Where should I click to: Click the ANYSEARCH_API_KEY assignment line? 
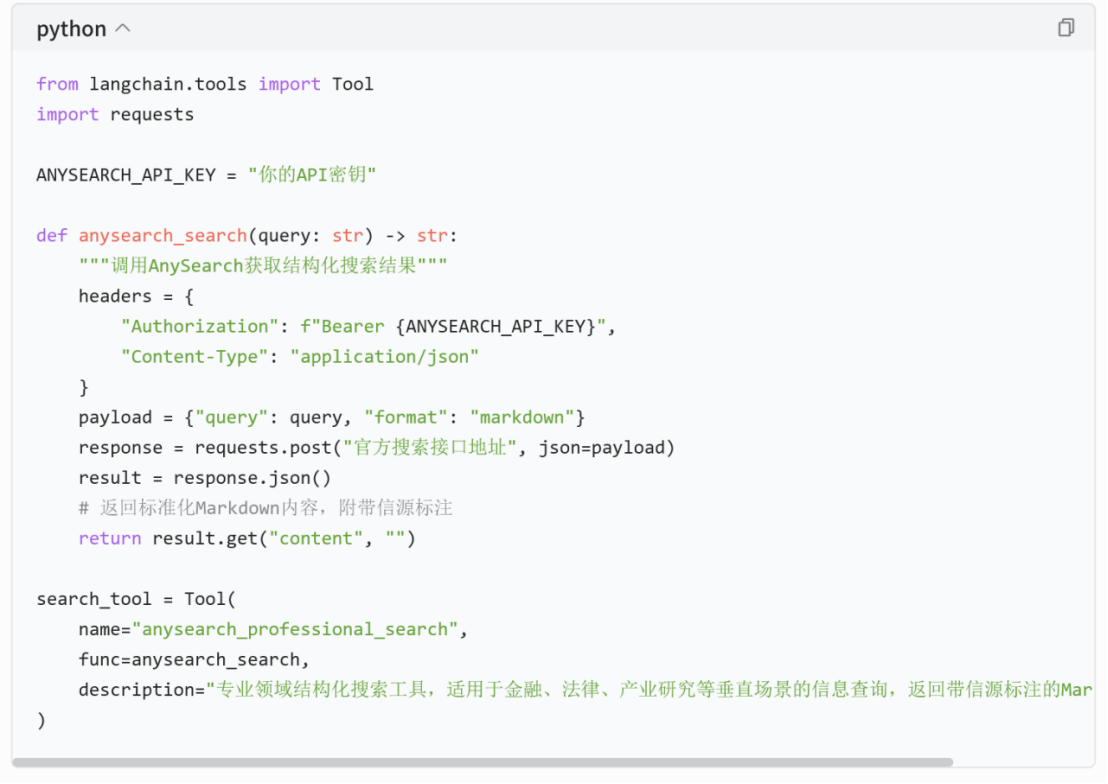(206, 175)
